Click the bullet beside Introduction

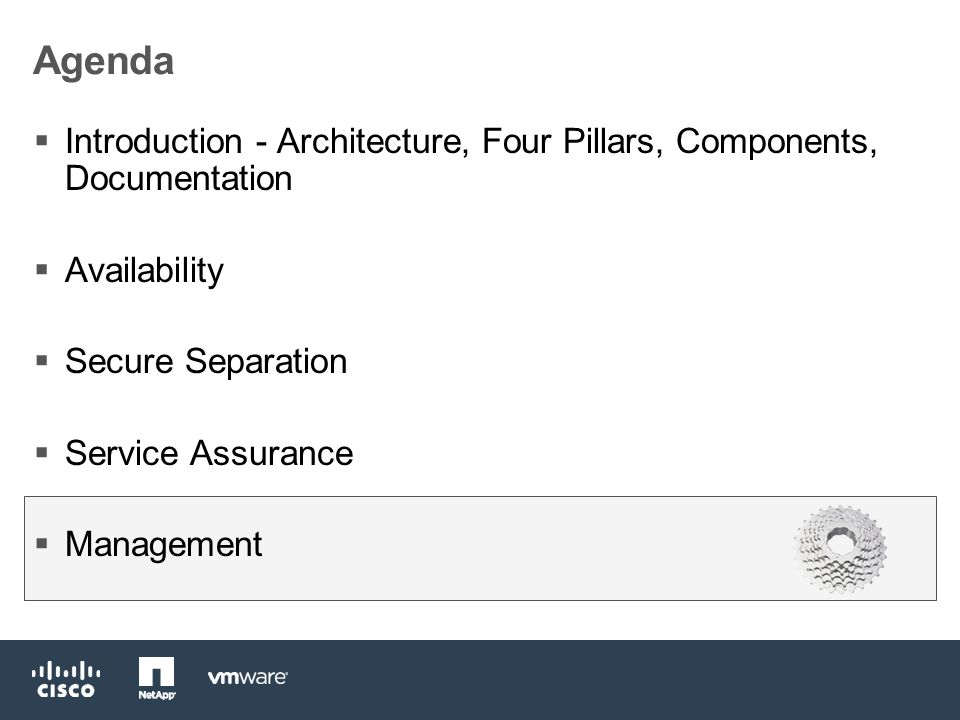coord(42,141)
